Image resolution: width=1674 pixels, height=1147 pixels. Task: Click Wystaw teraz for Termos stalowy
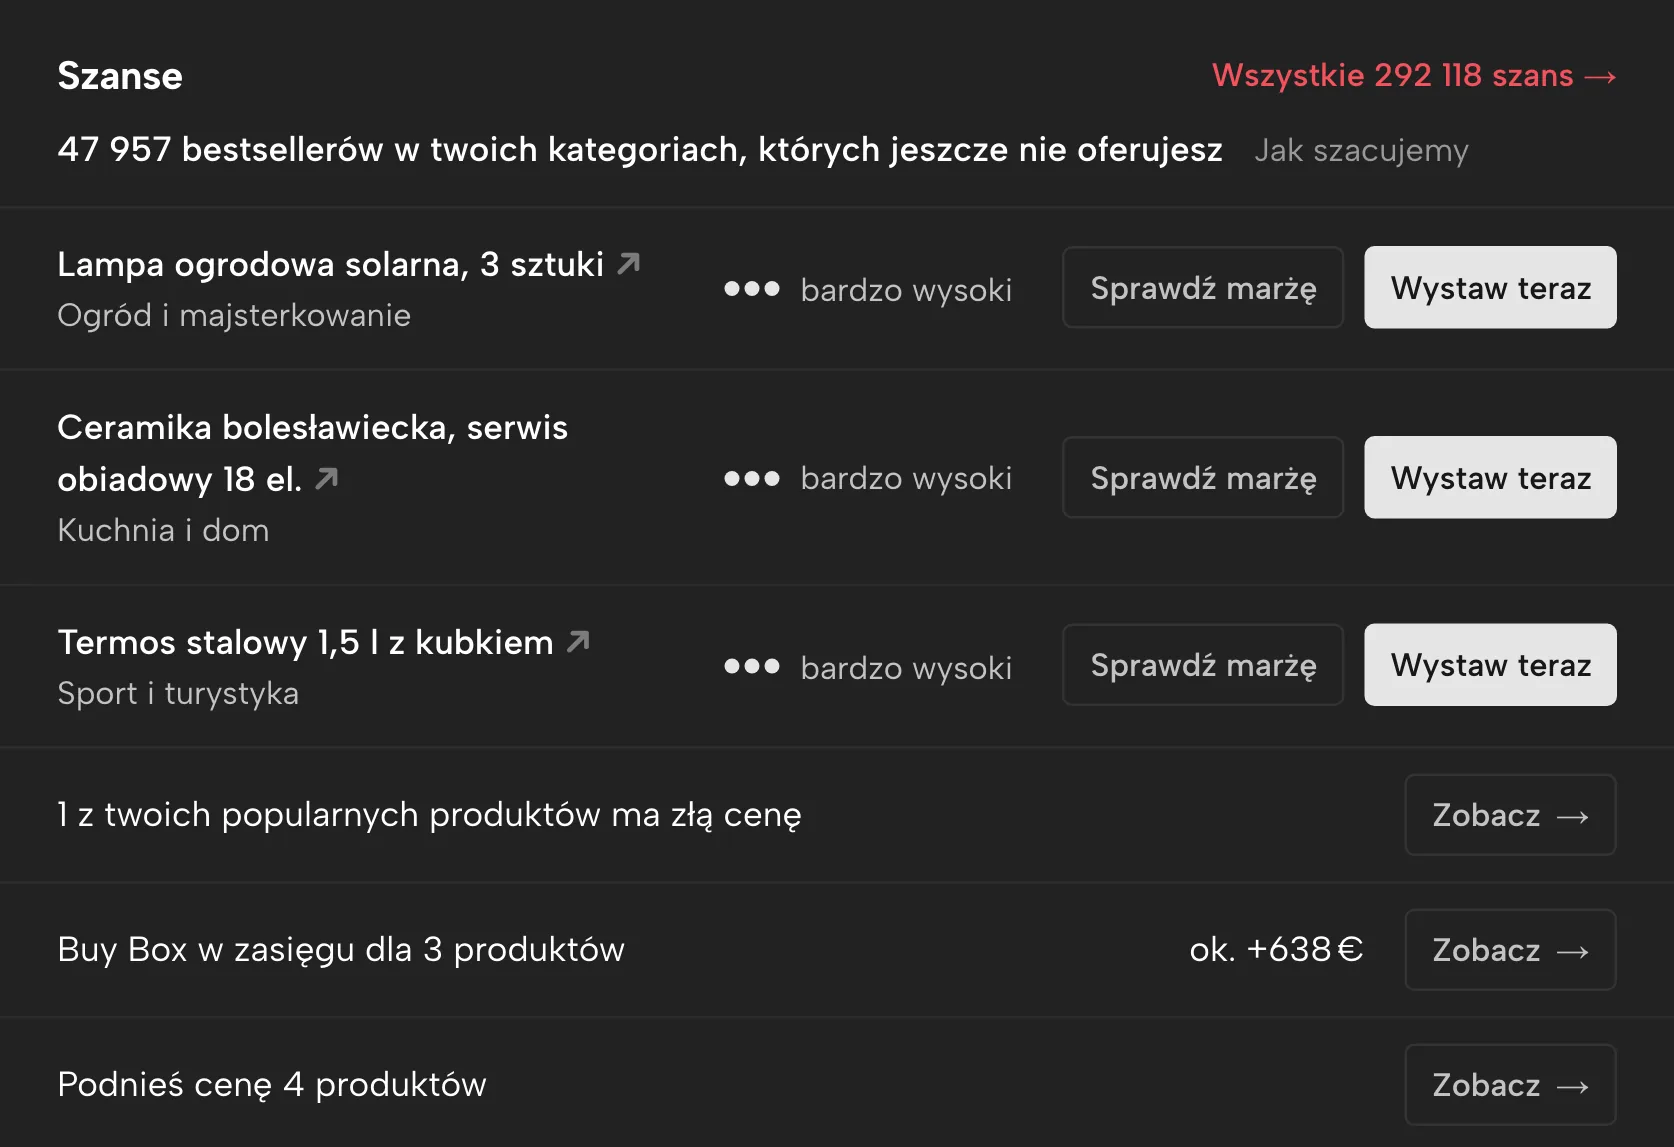coord(1490,665)
